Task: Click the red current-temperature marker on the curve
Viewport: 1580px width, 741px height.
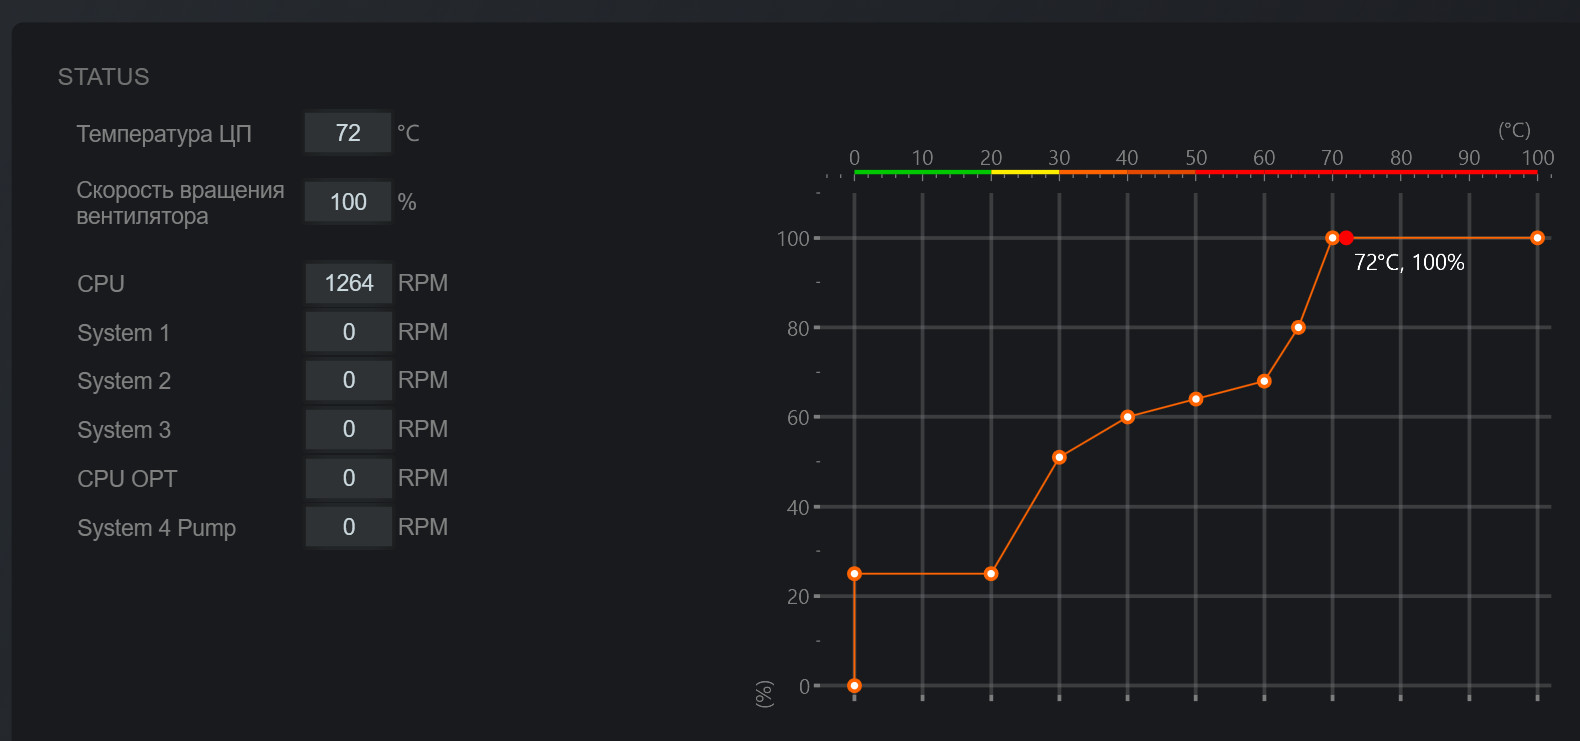Action: click(1346, 238)
